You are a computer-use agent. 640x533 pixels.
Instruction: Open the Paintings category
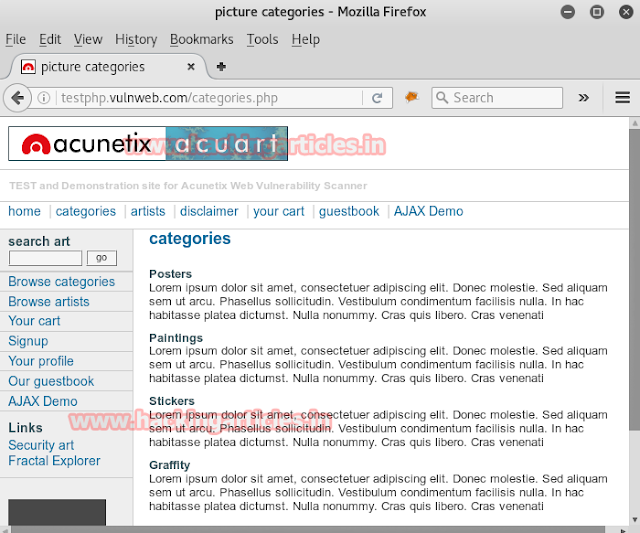[176, 338]
